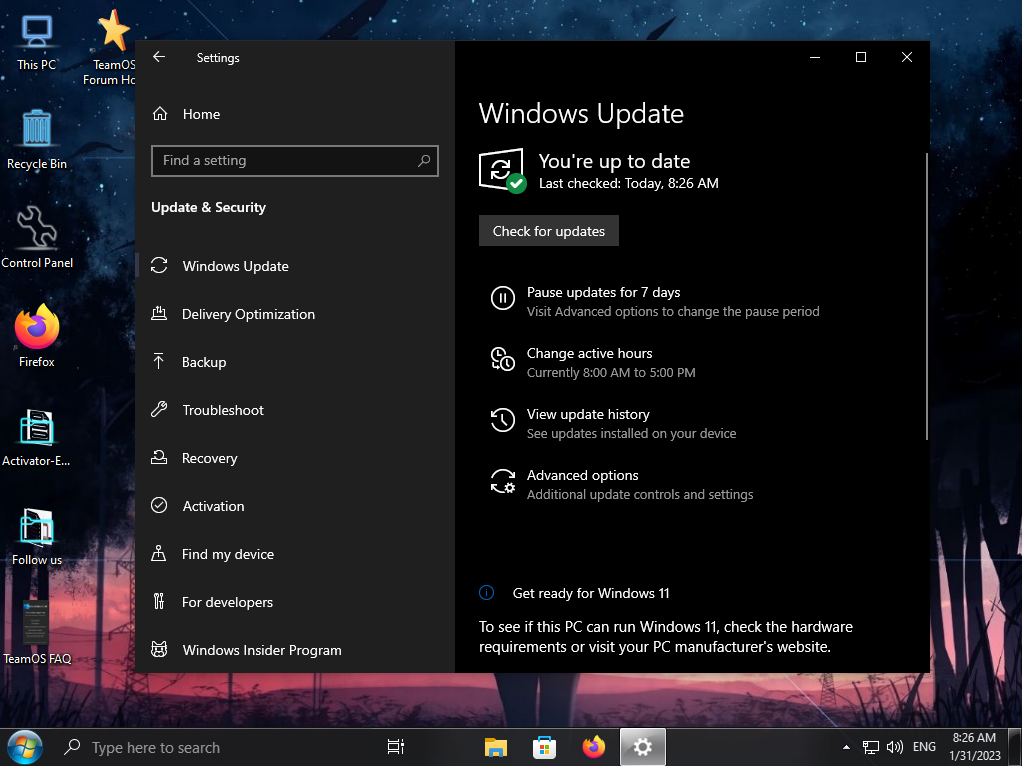Click the Settings window vertical scrollbar
Viewport: 1022px width, 766px height.
point(926,297)
